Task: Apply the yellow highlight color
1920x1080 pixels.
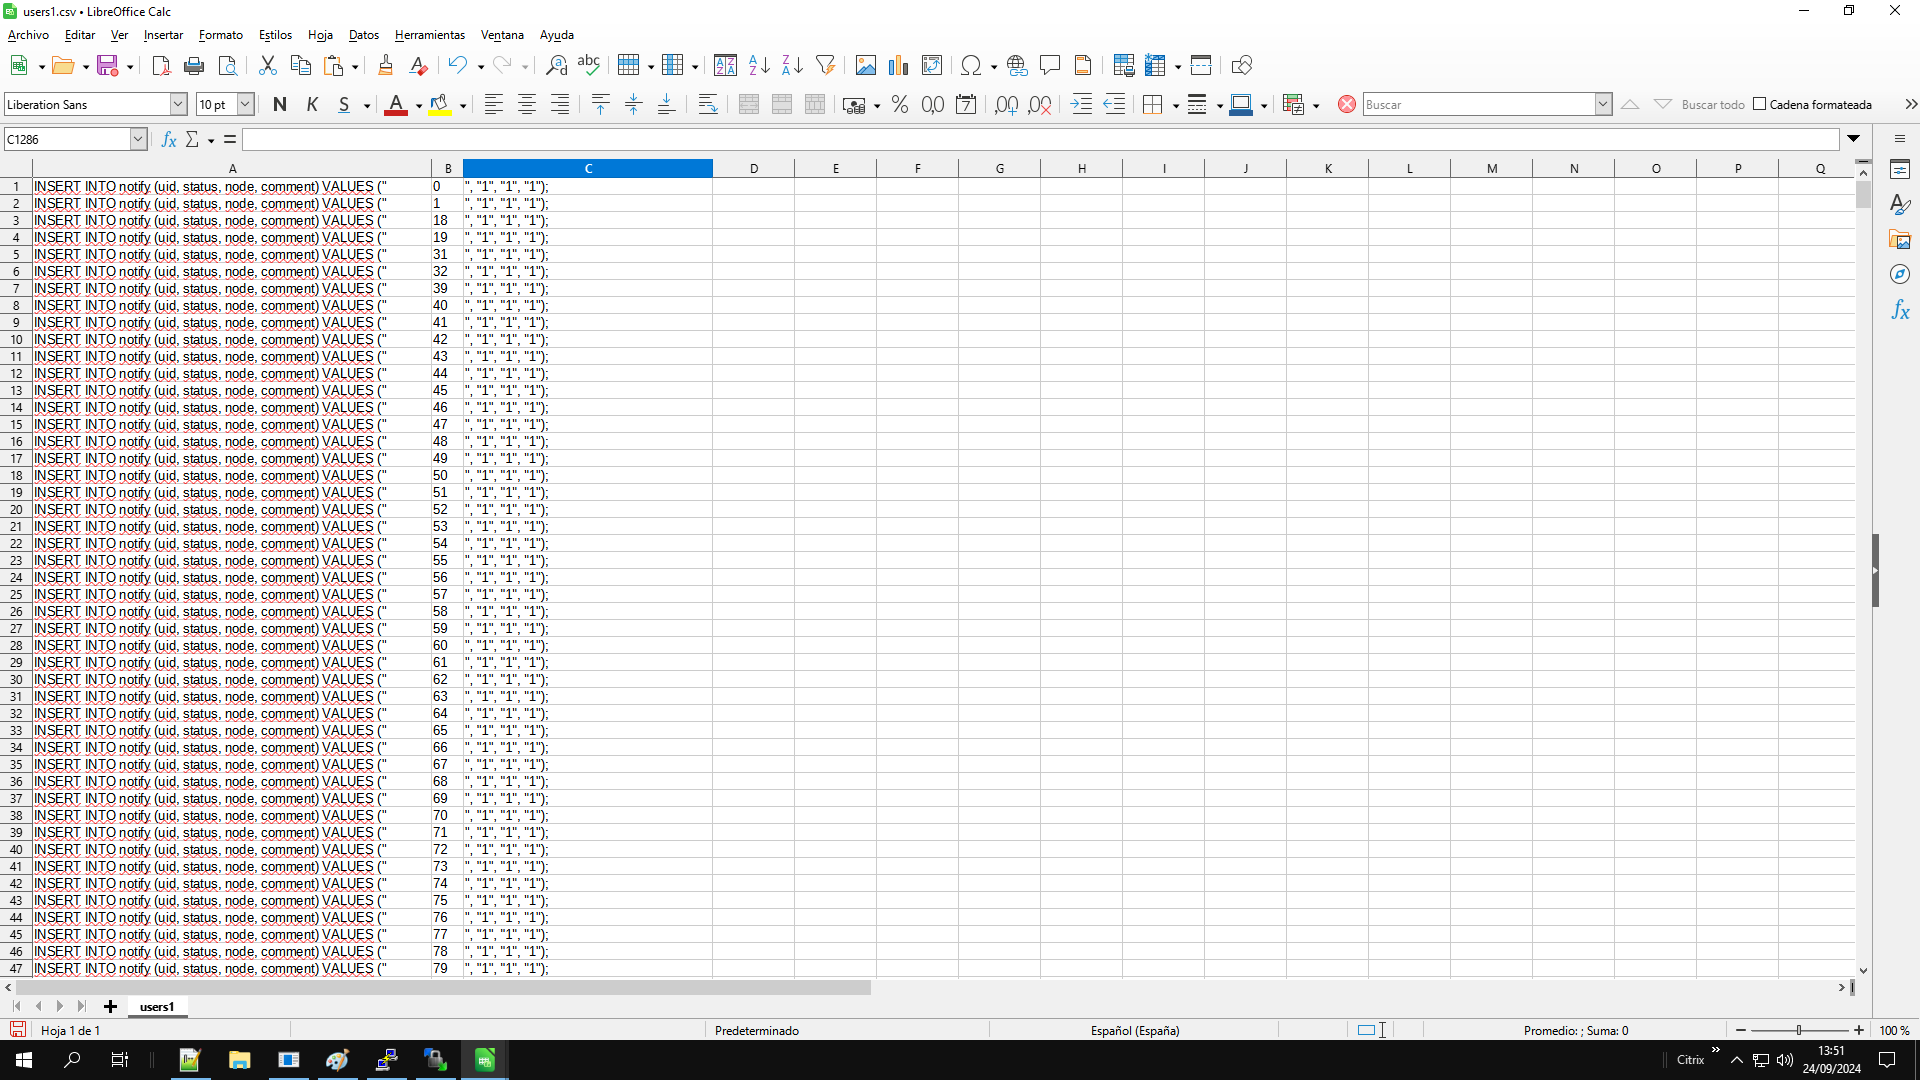Action: 440,105
